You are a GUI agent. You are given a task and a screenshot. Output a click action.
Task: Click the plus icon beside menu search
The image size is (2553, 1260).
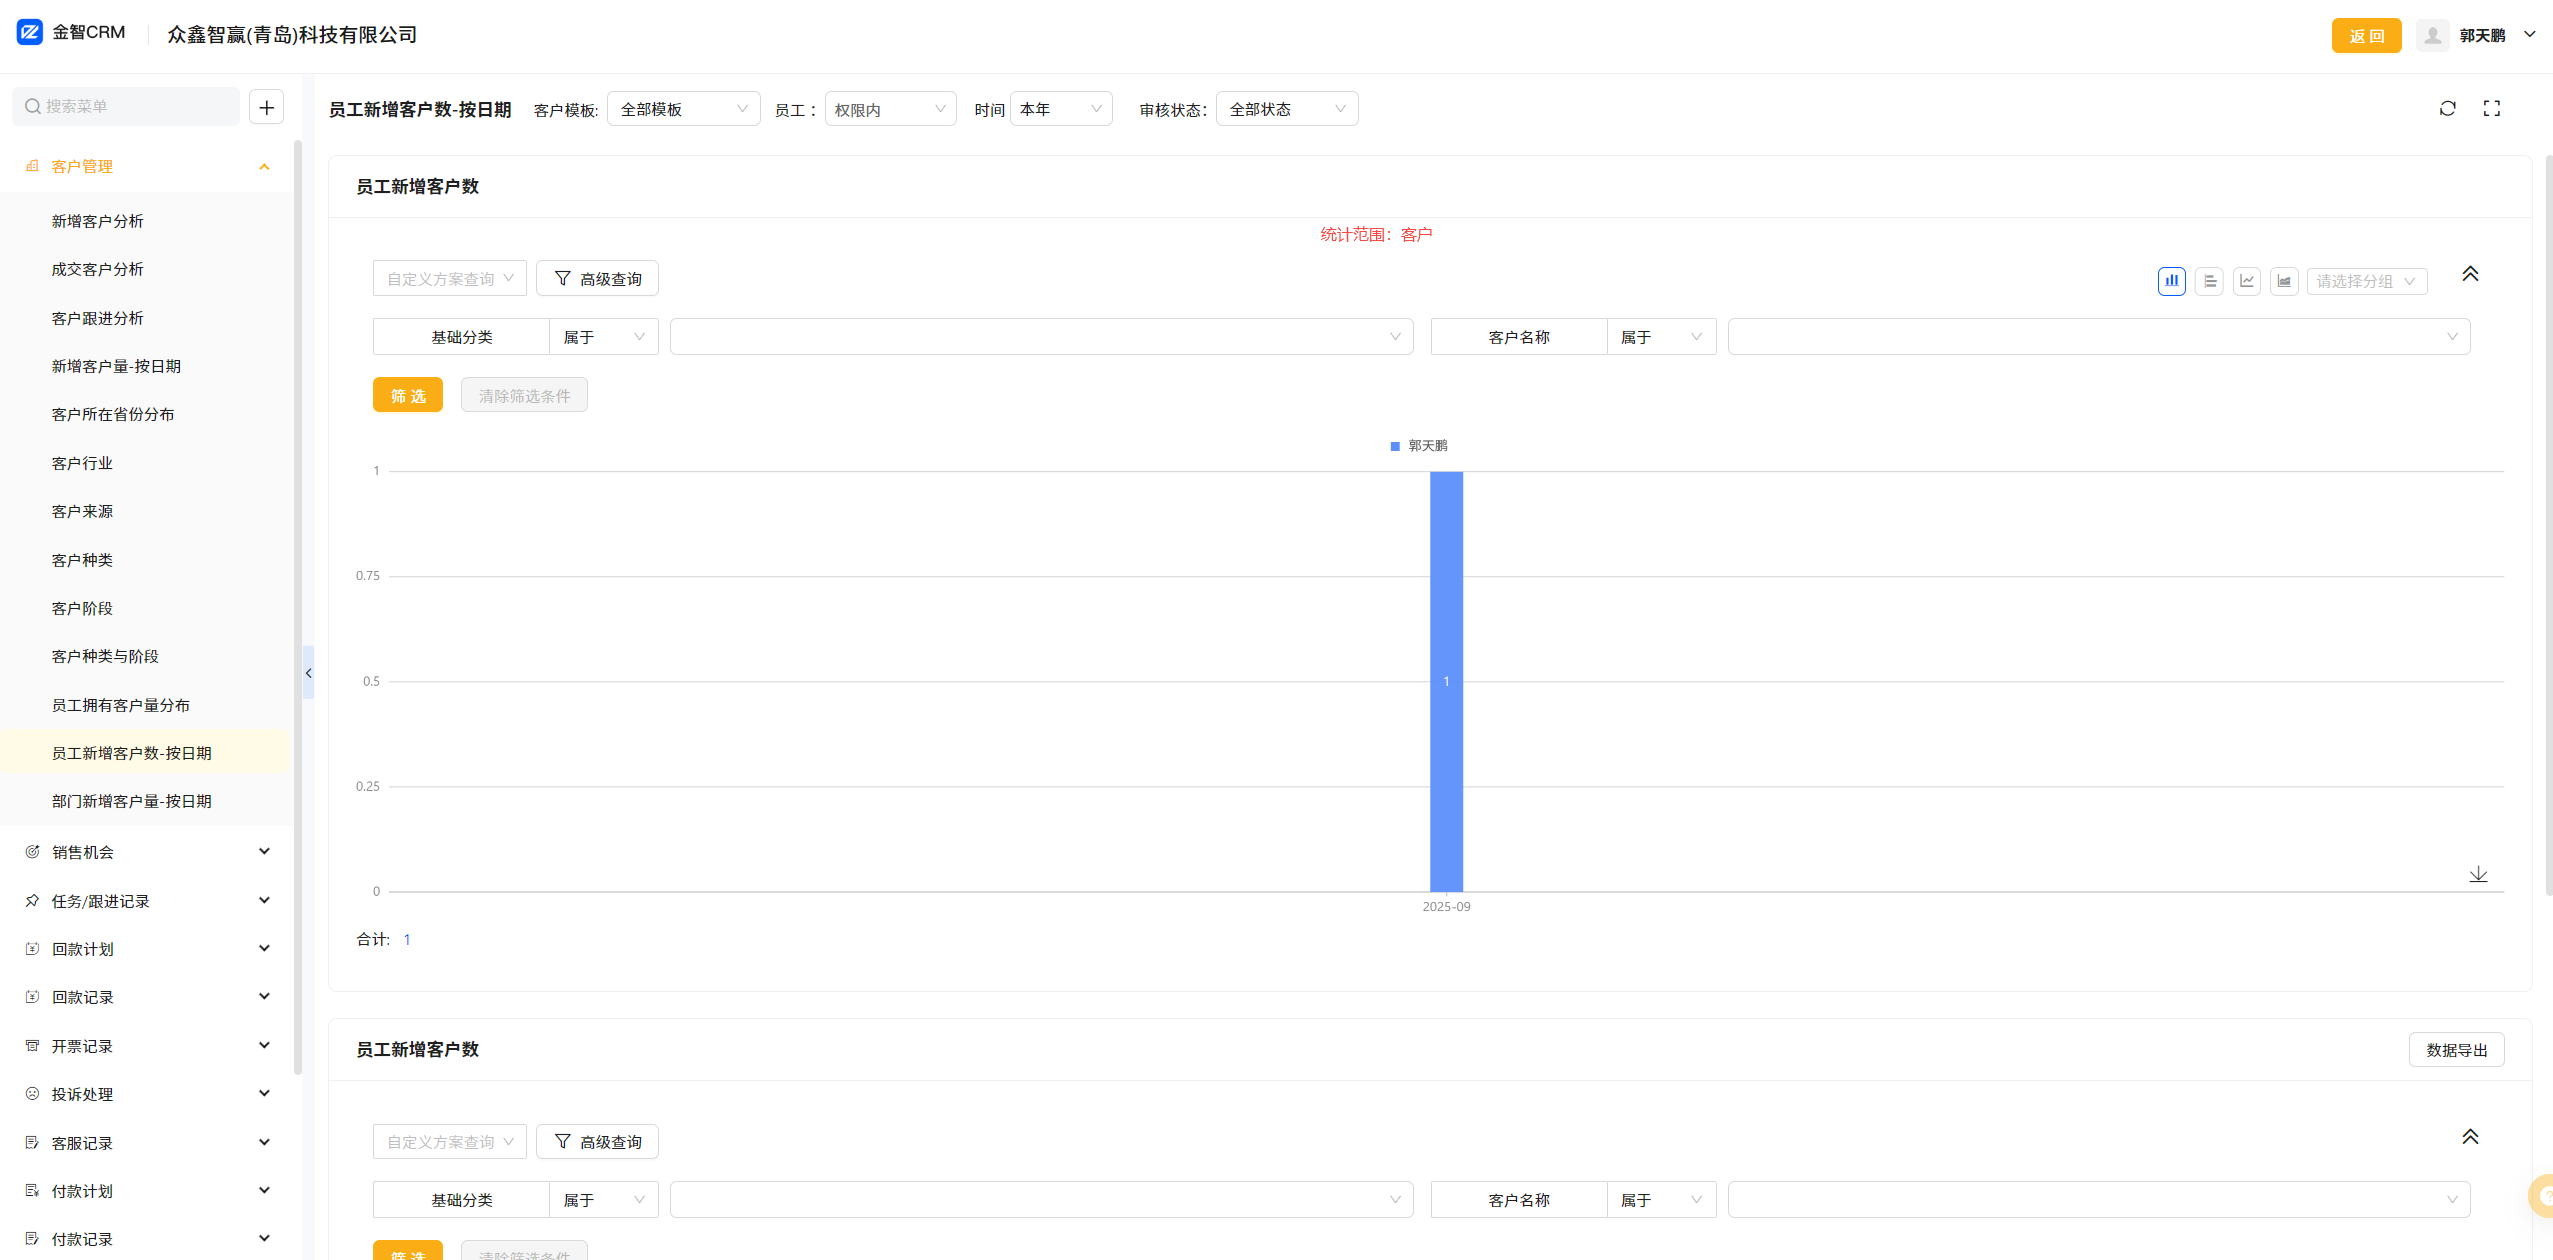point(266,107)
